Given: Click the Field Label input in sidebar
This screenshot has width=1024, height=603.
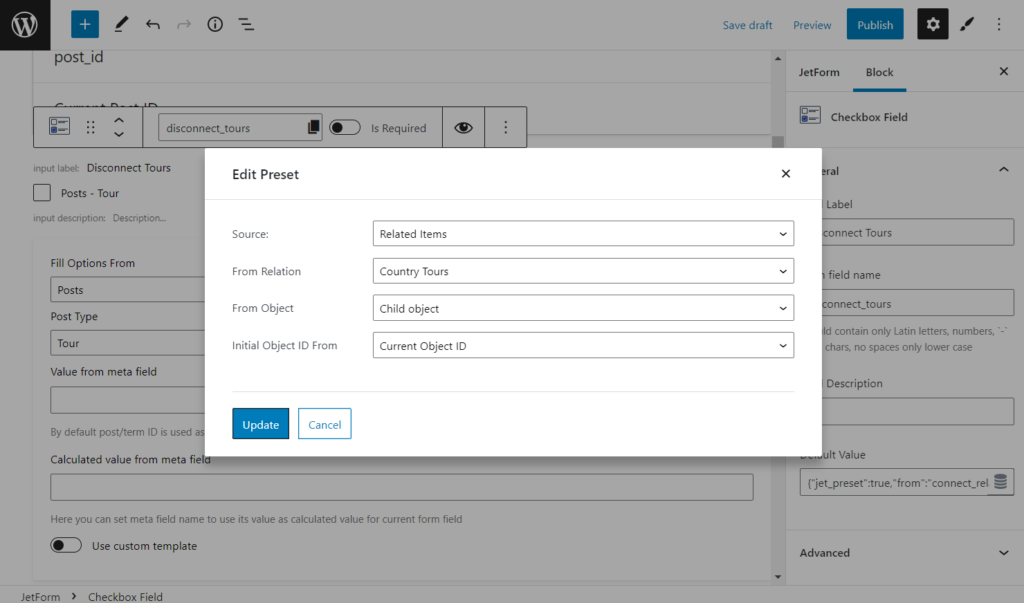Looking at the screenshot, I should (918, 233).
